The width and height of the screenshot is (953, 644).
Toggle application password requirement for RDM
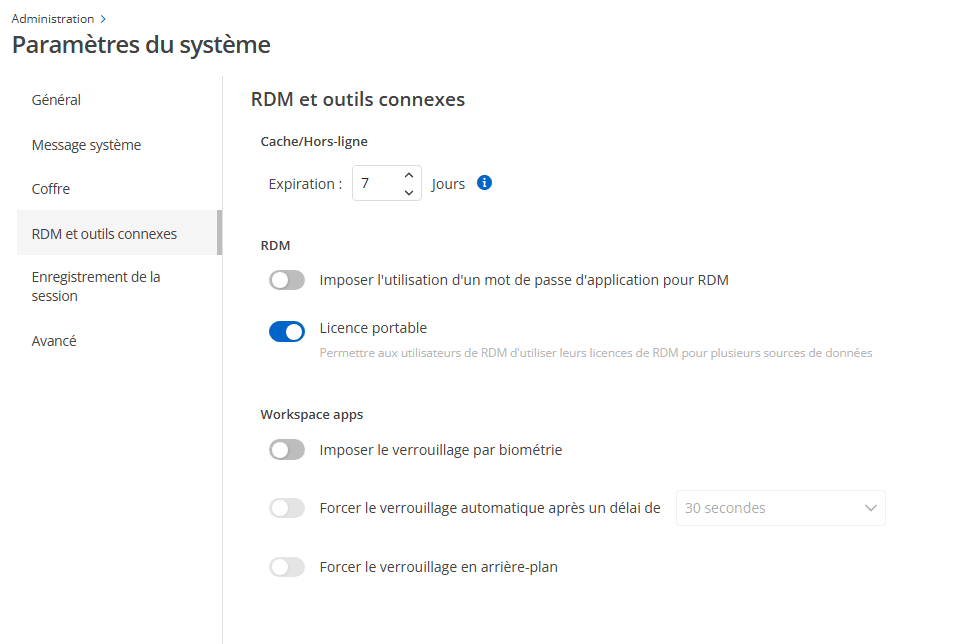click(287, 280)
